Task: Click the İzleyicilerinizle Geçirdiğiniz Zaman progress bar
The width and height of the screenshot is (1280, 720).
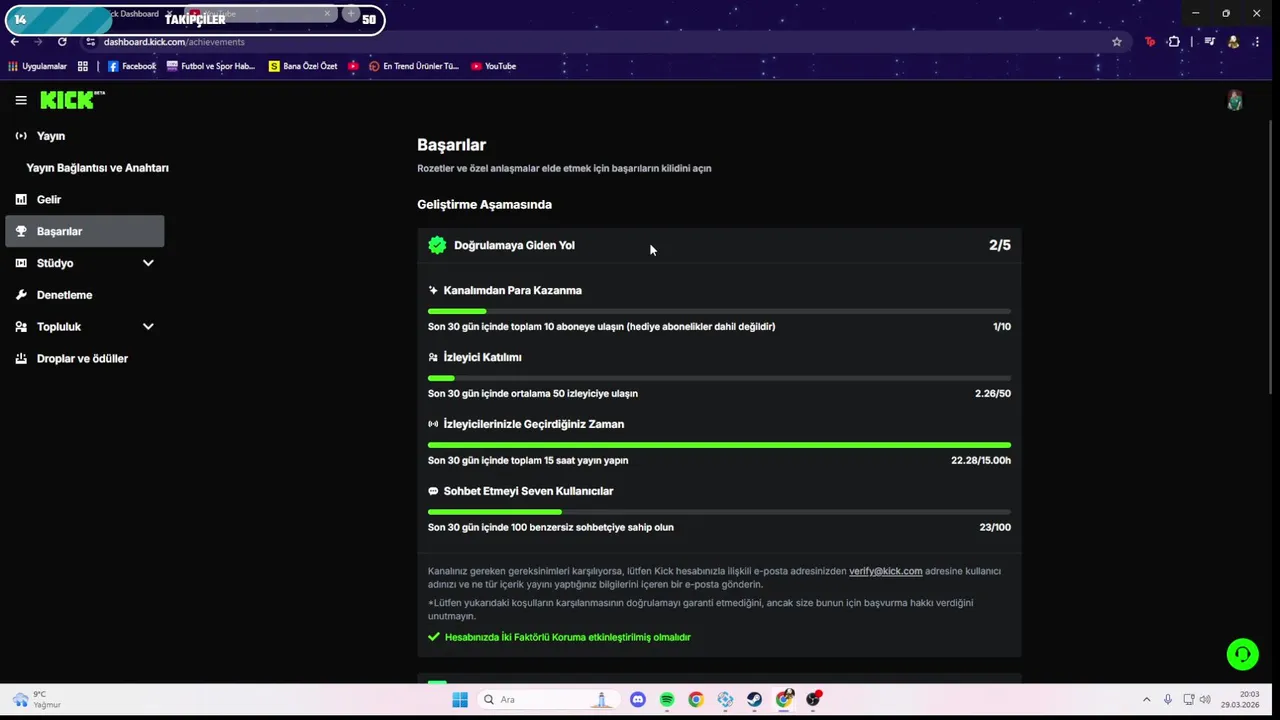Action: click(x=719, y=445)
